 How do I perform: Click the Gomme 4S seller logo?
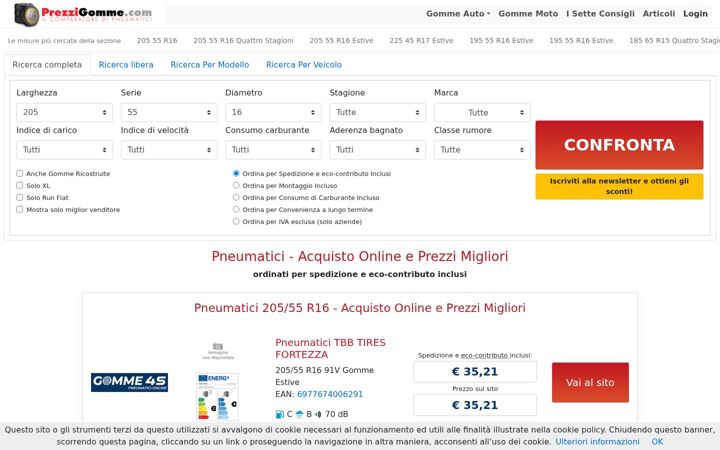click(x=129, y=382)
